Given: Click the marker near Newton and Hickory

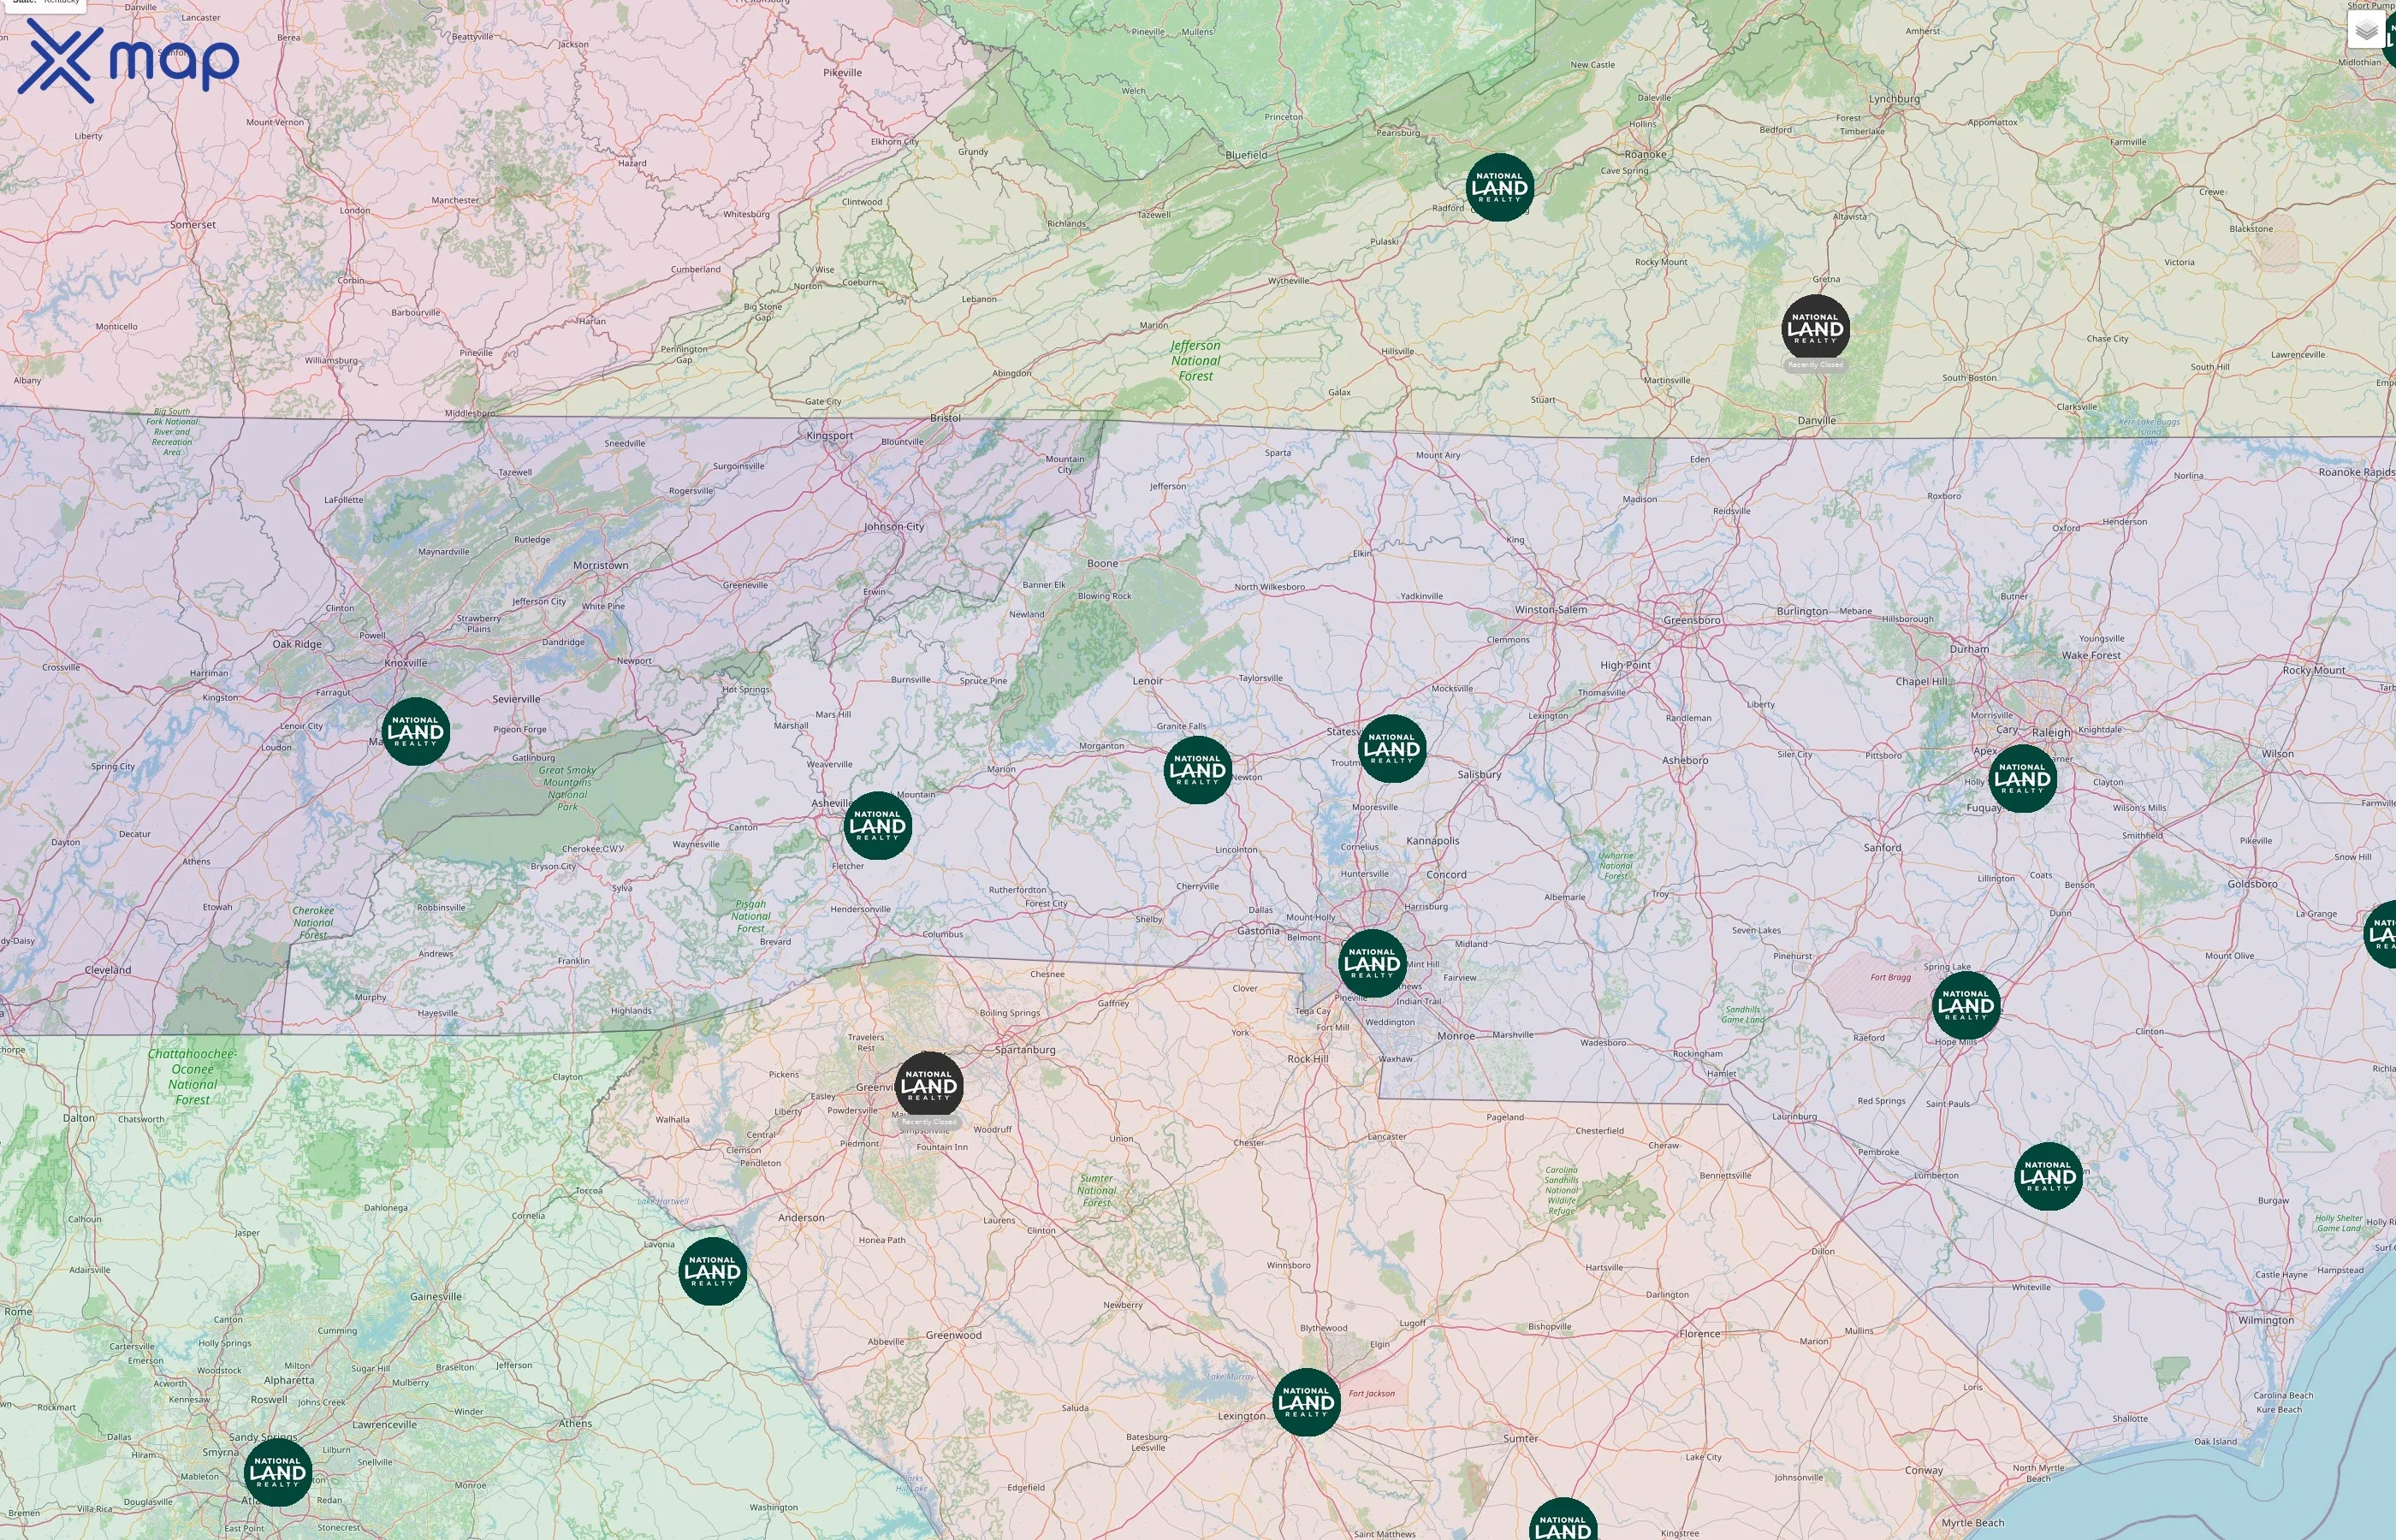Looking at the screenshot, I should 1197,771.
